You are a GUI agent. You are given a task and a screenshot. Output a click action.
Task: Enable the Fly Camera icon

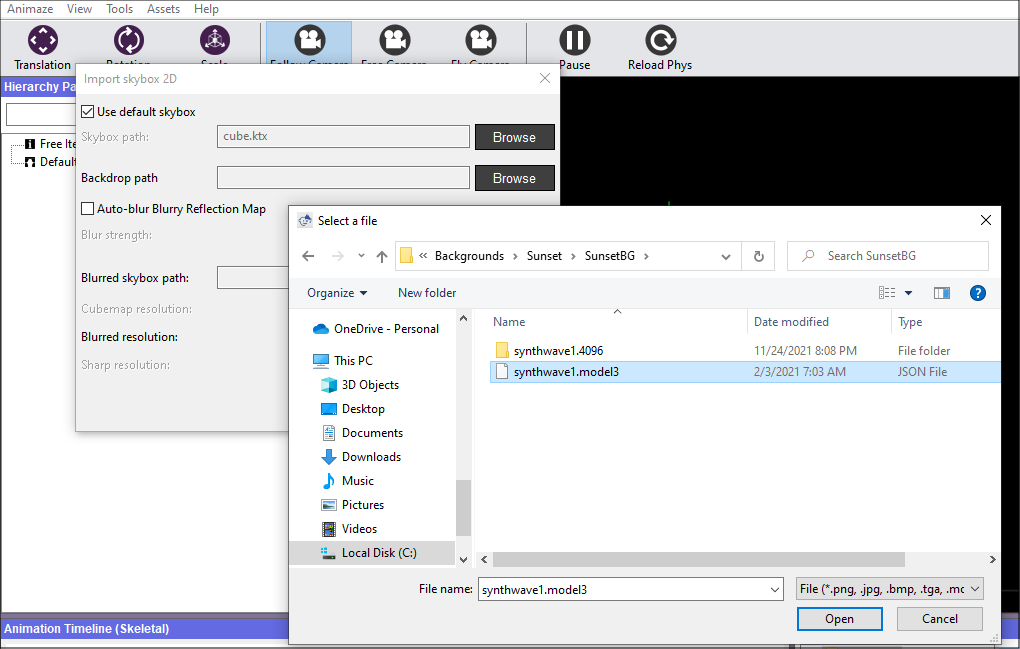tap(481, 41)
